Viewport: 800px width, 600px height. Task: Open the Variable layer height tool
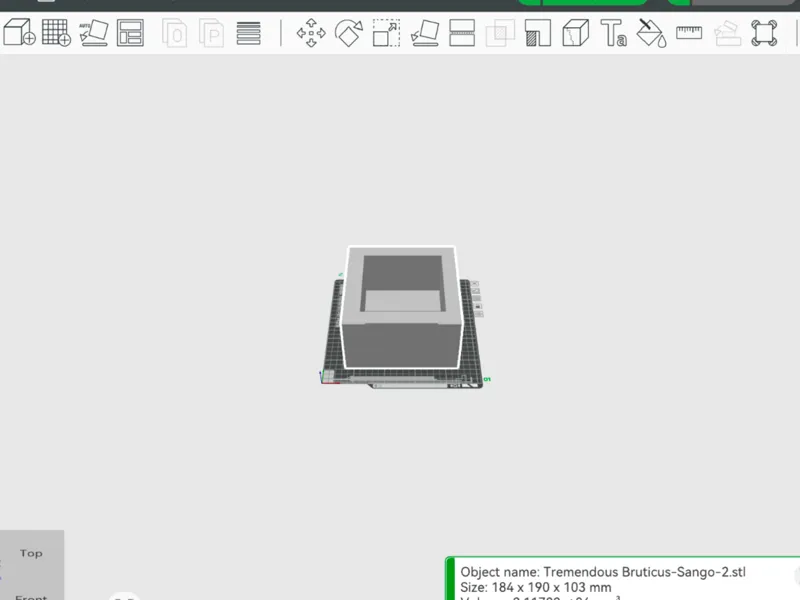(x=248, y=33)
